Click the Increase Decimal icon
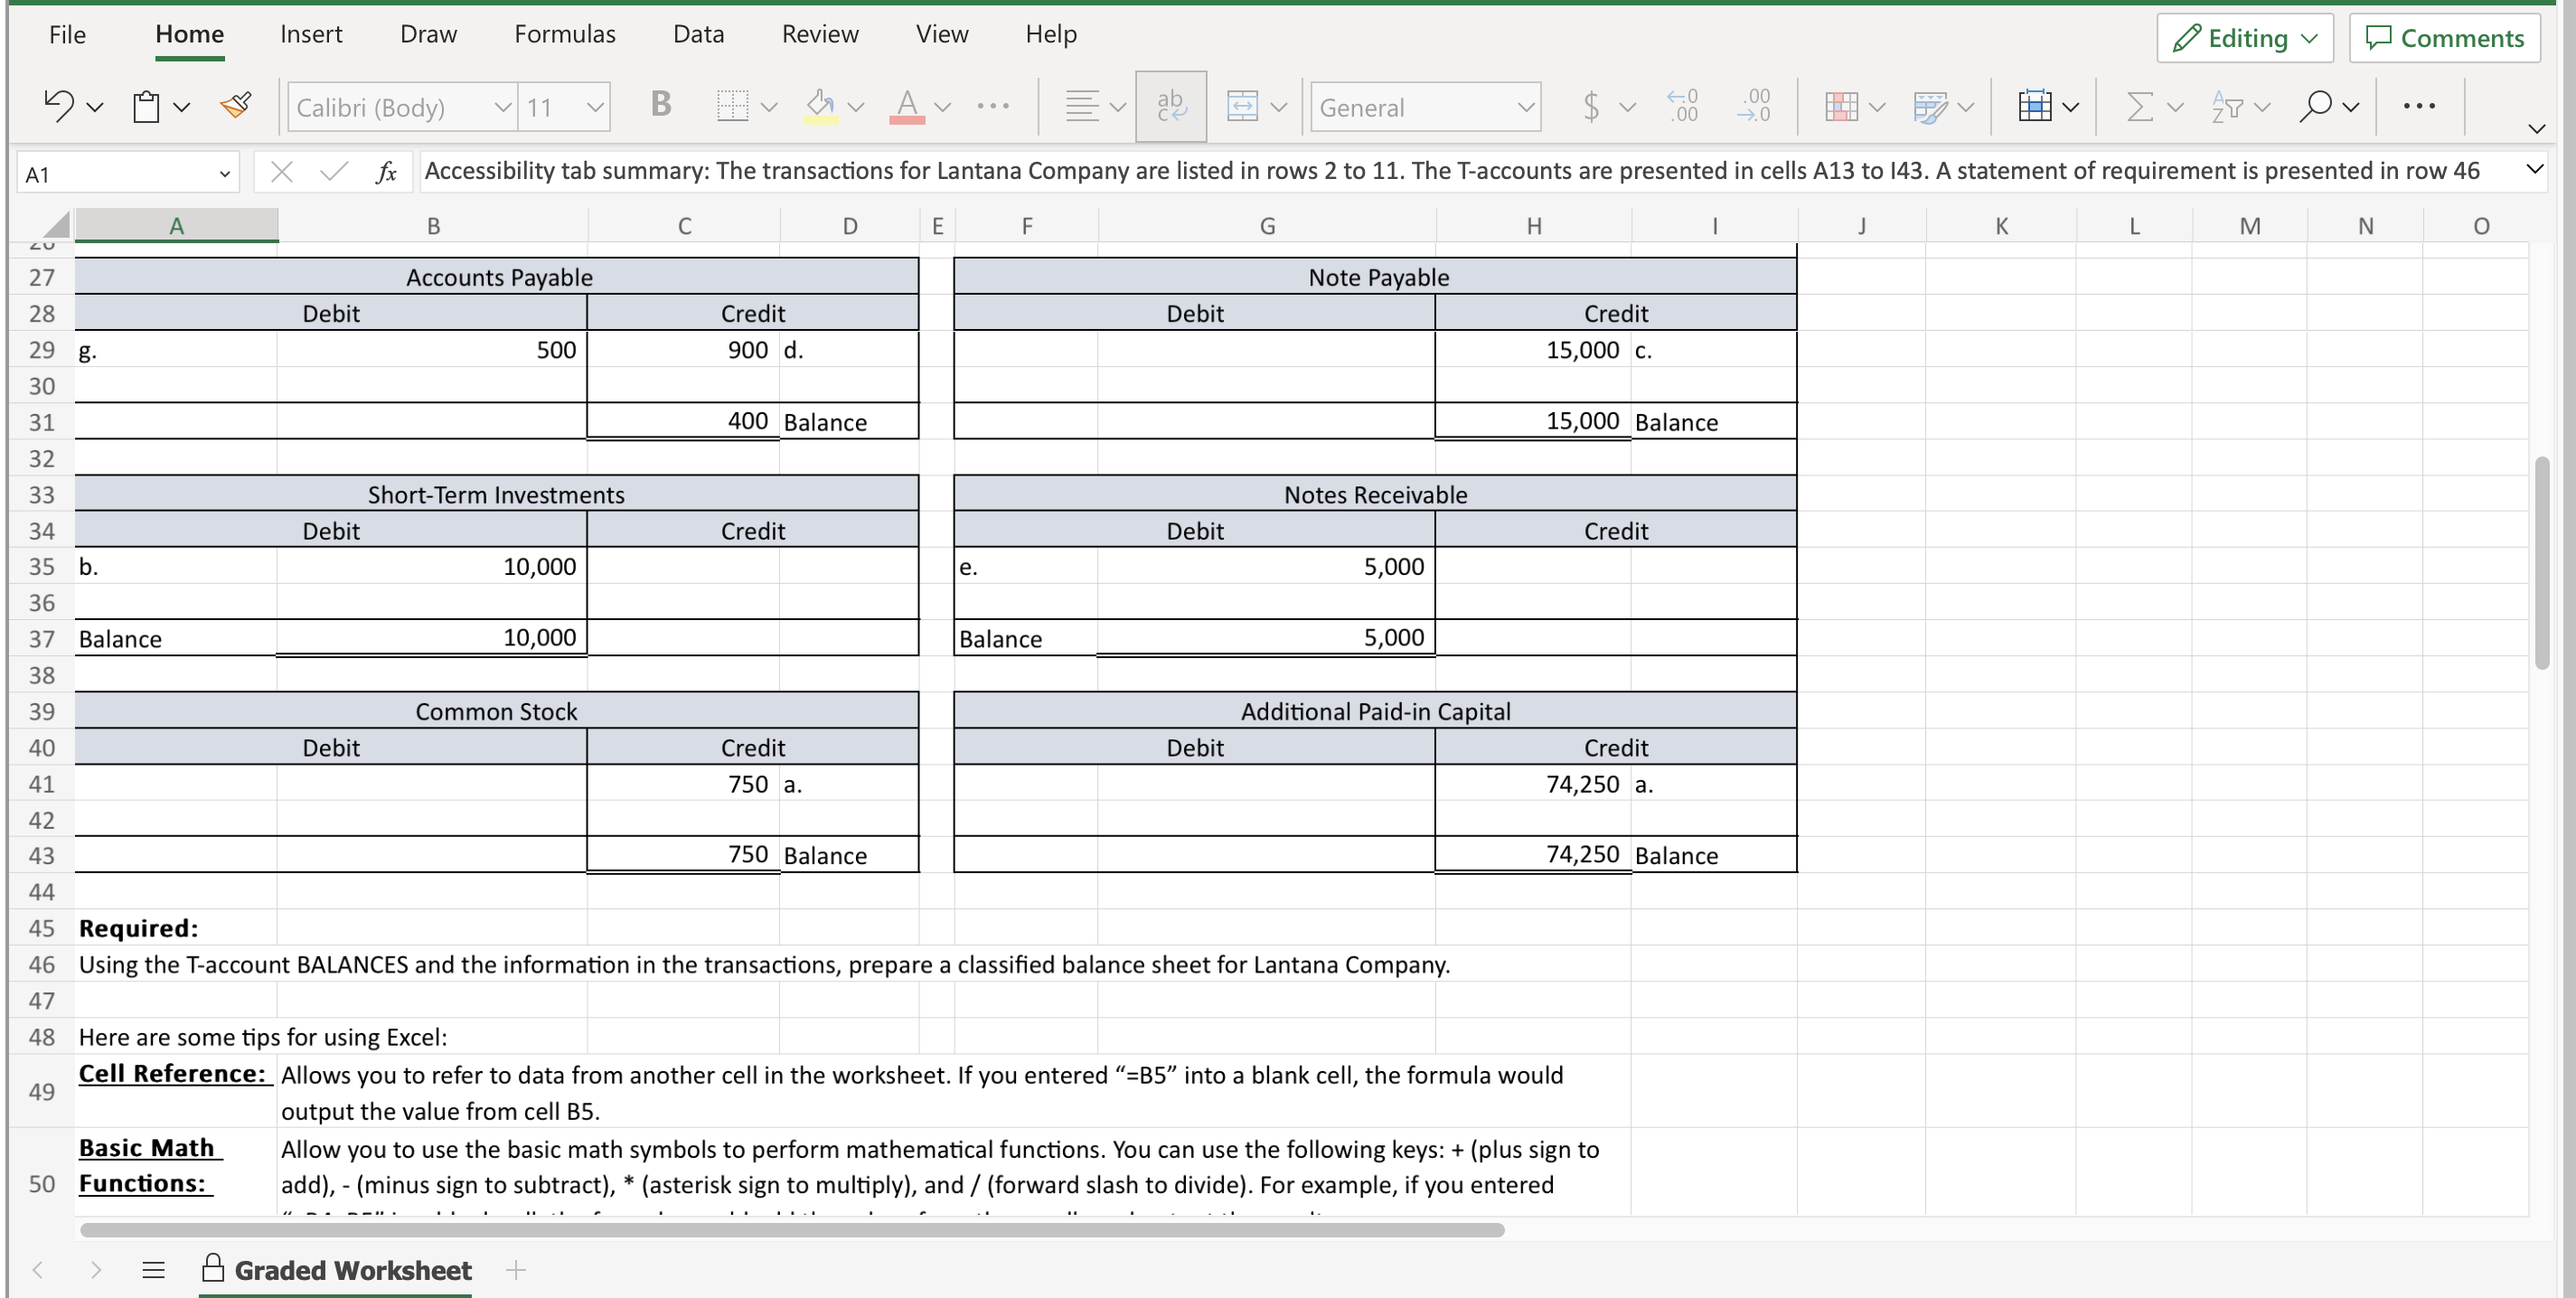 1684,106
